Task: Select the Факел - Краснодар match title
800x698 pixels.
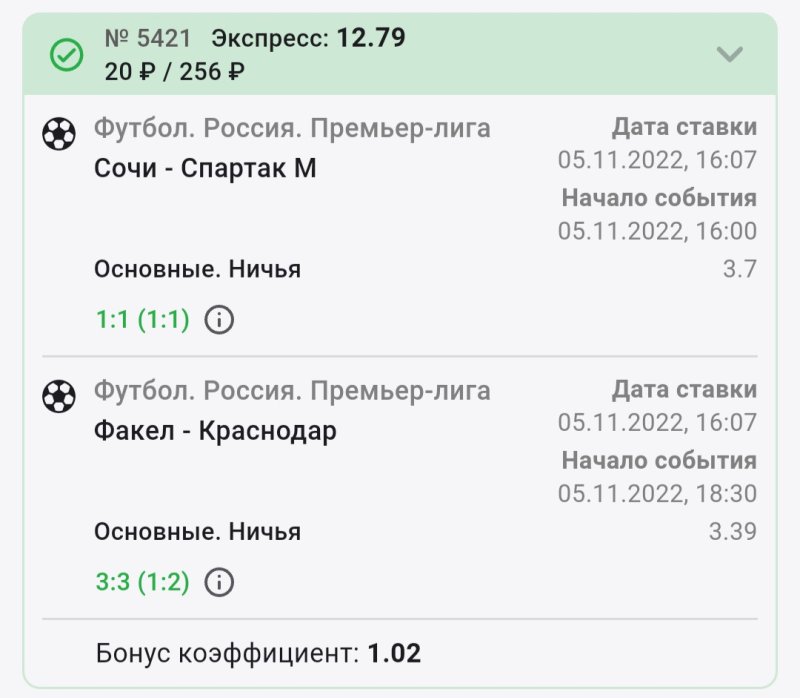Action: (215, 431)
